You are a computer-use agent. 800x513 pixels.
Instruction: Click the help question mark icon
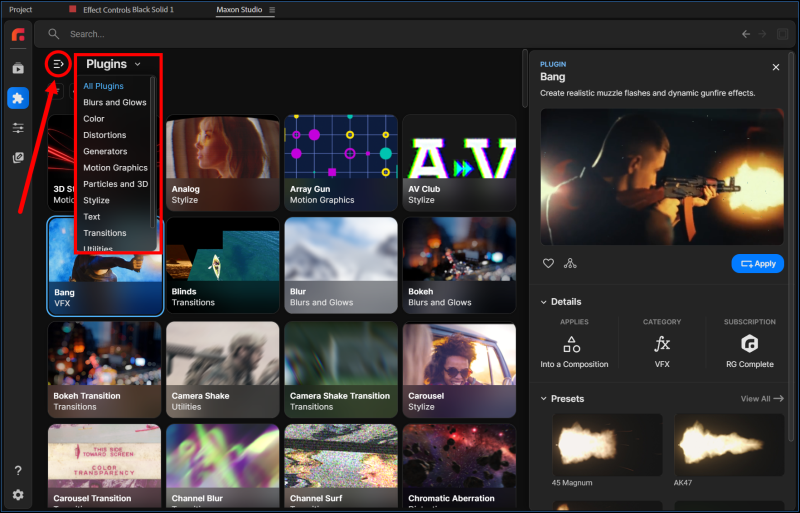click(x=18, y=471)
